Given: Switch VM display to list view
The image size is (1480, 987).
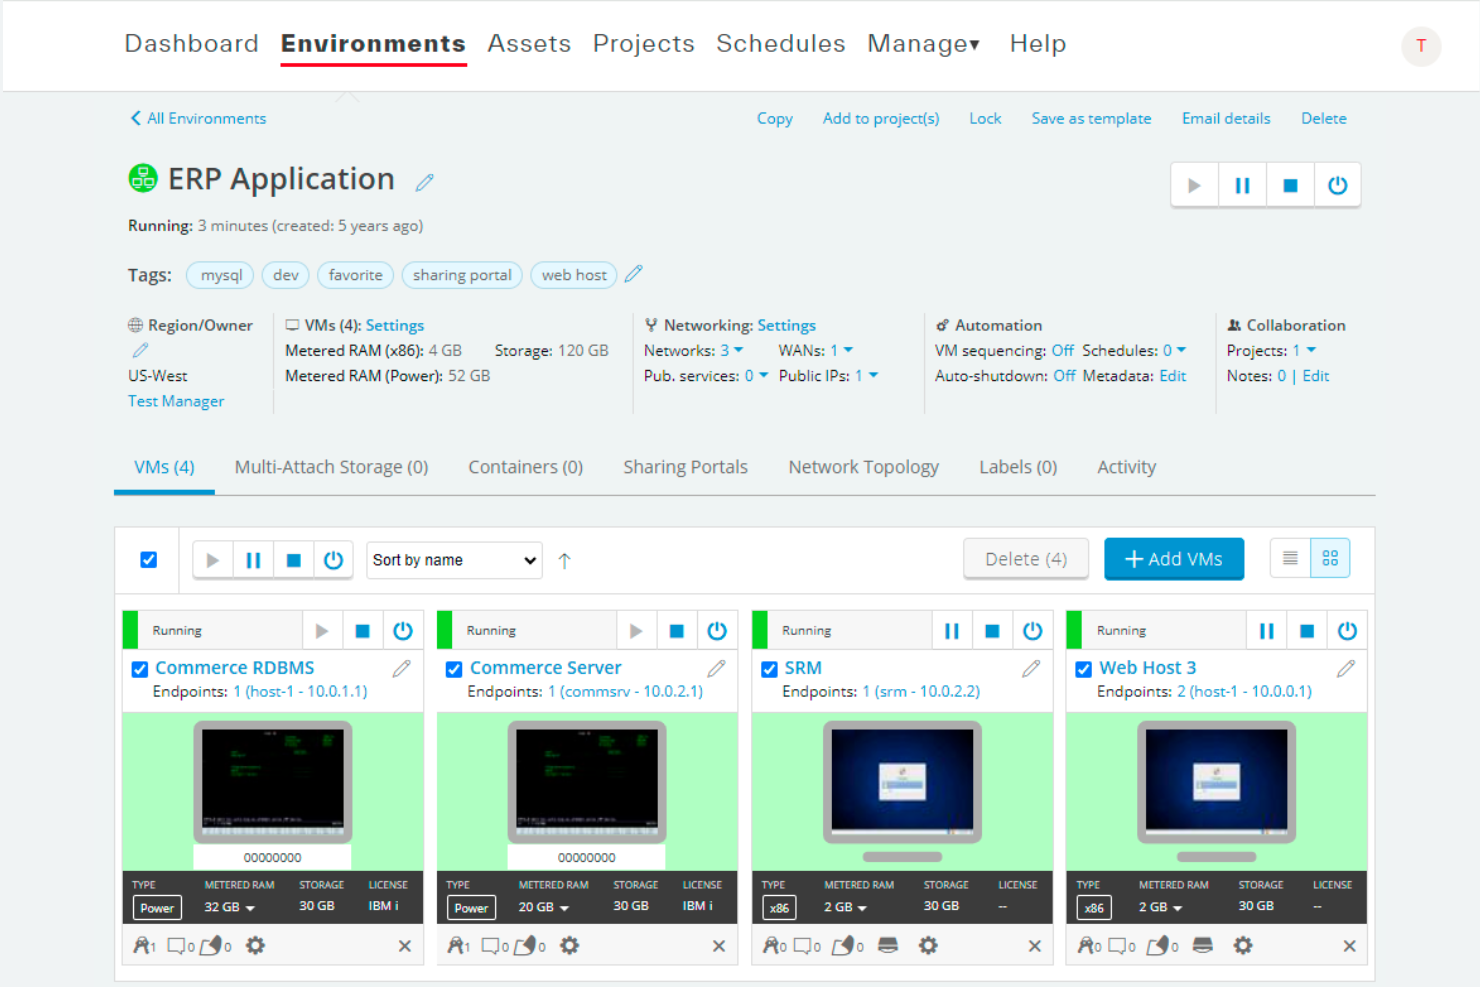Looking at the screenshot, I should tap(1289, 558).
